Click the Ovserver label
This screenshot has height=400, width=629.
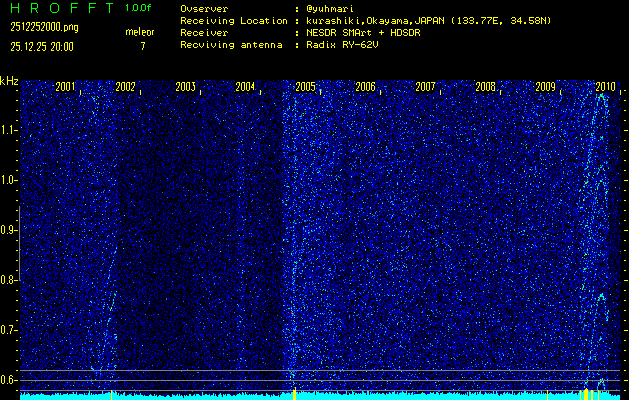(204, 9)
